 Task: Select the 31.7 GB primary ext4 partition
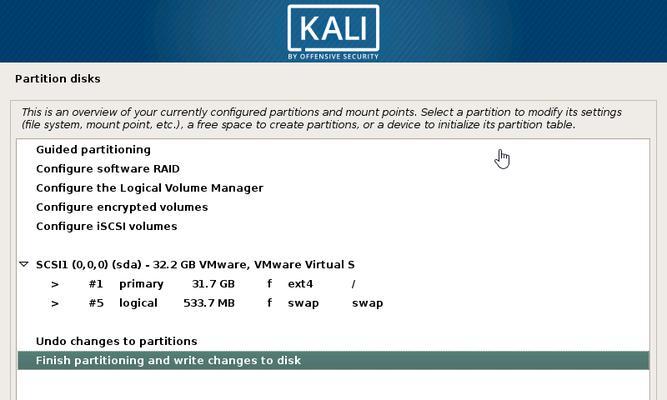[x=334, y=284]
